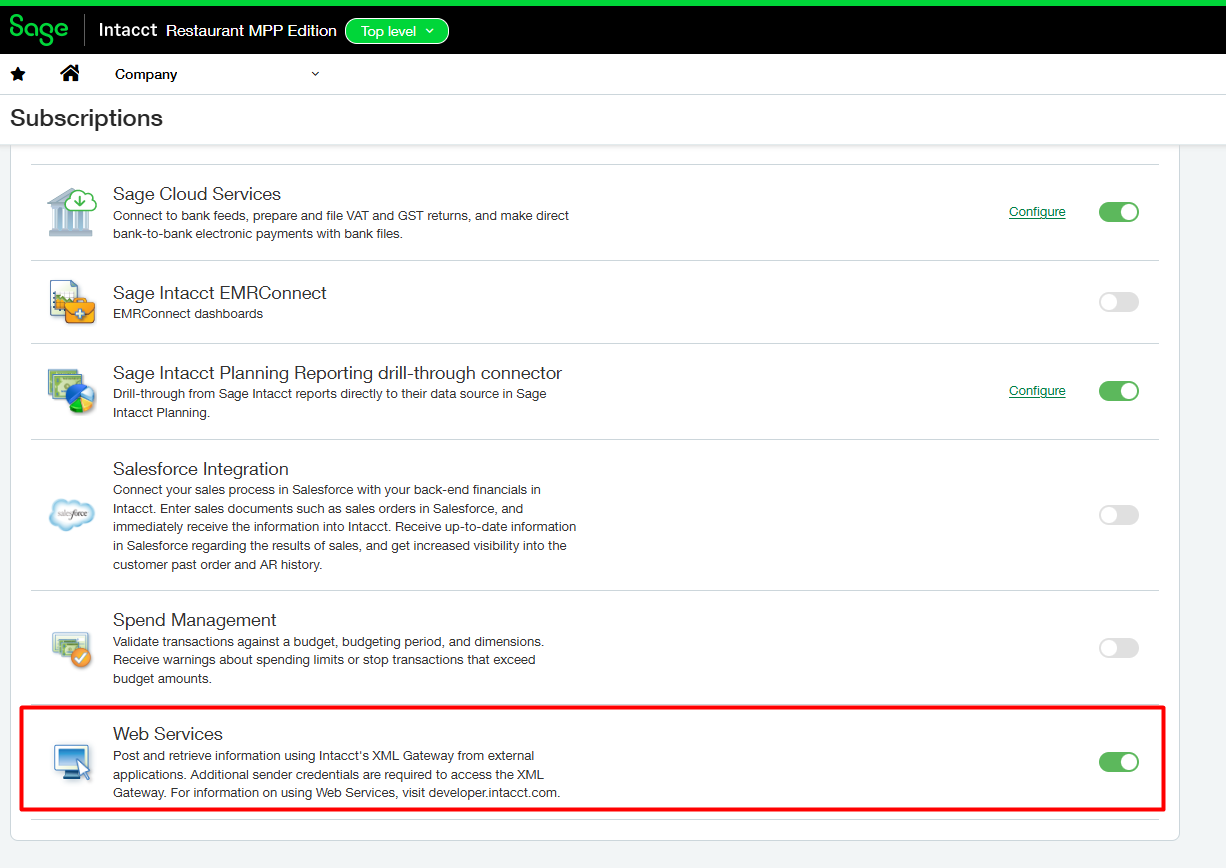The image size is (1226, 868).
Task: Turn off Planning Reporting drill-through connector toggle
Action: pos(1118,391)
